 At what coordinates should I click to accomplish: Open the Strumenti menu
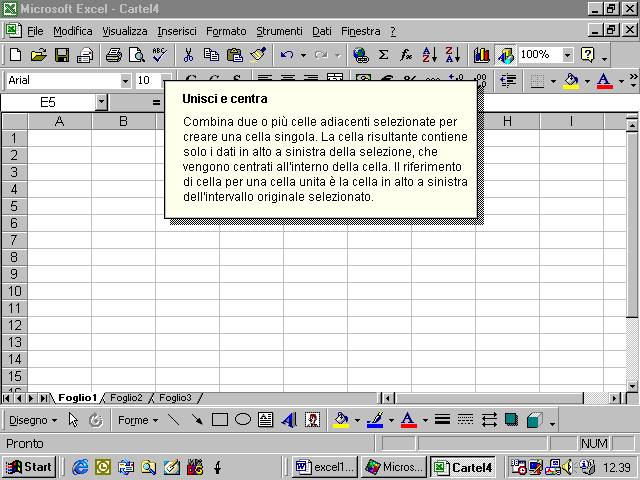[279, 31]
